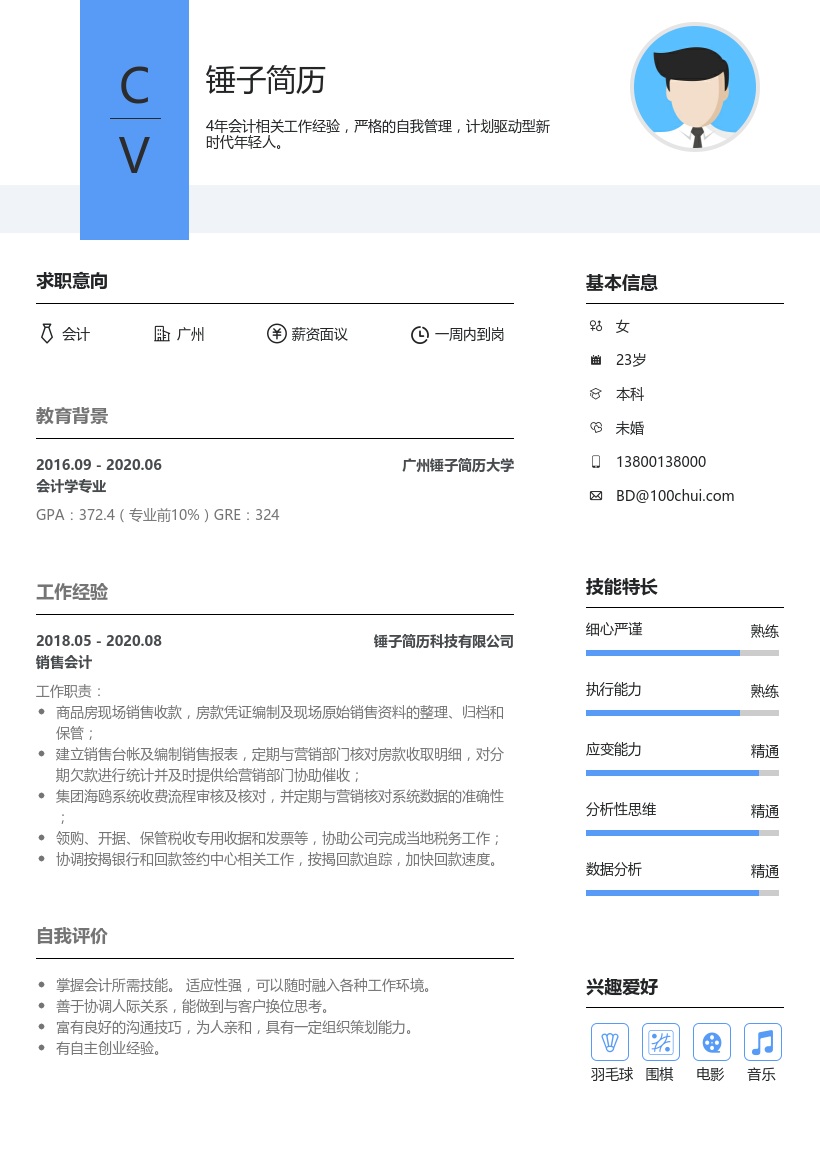This screenshot has width=820, height=1160.
Task: Click the building icon beside 广州
Action: [162, 334]
